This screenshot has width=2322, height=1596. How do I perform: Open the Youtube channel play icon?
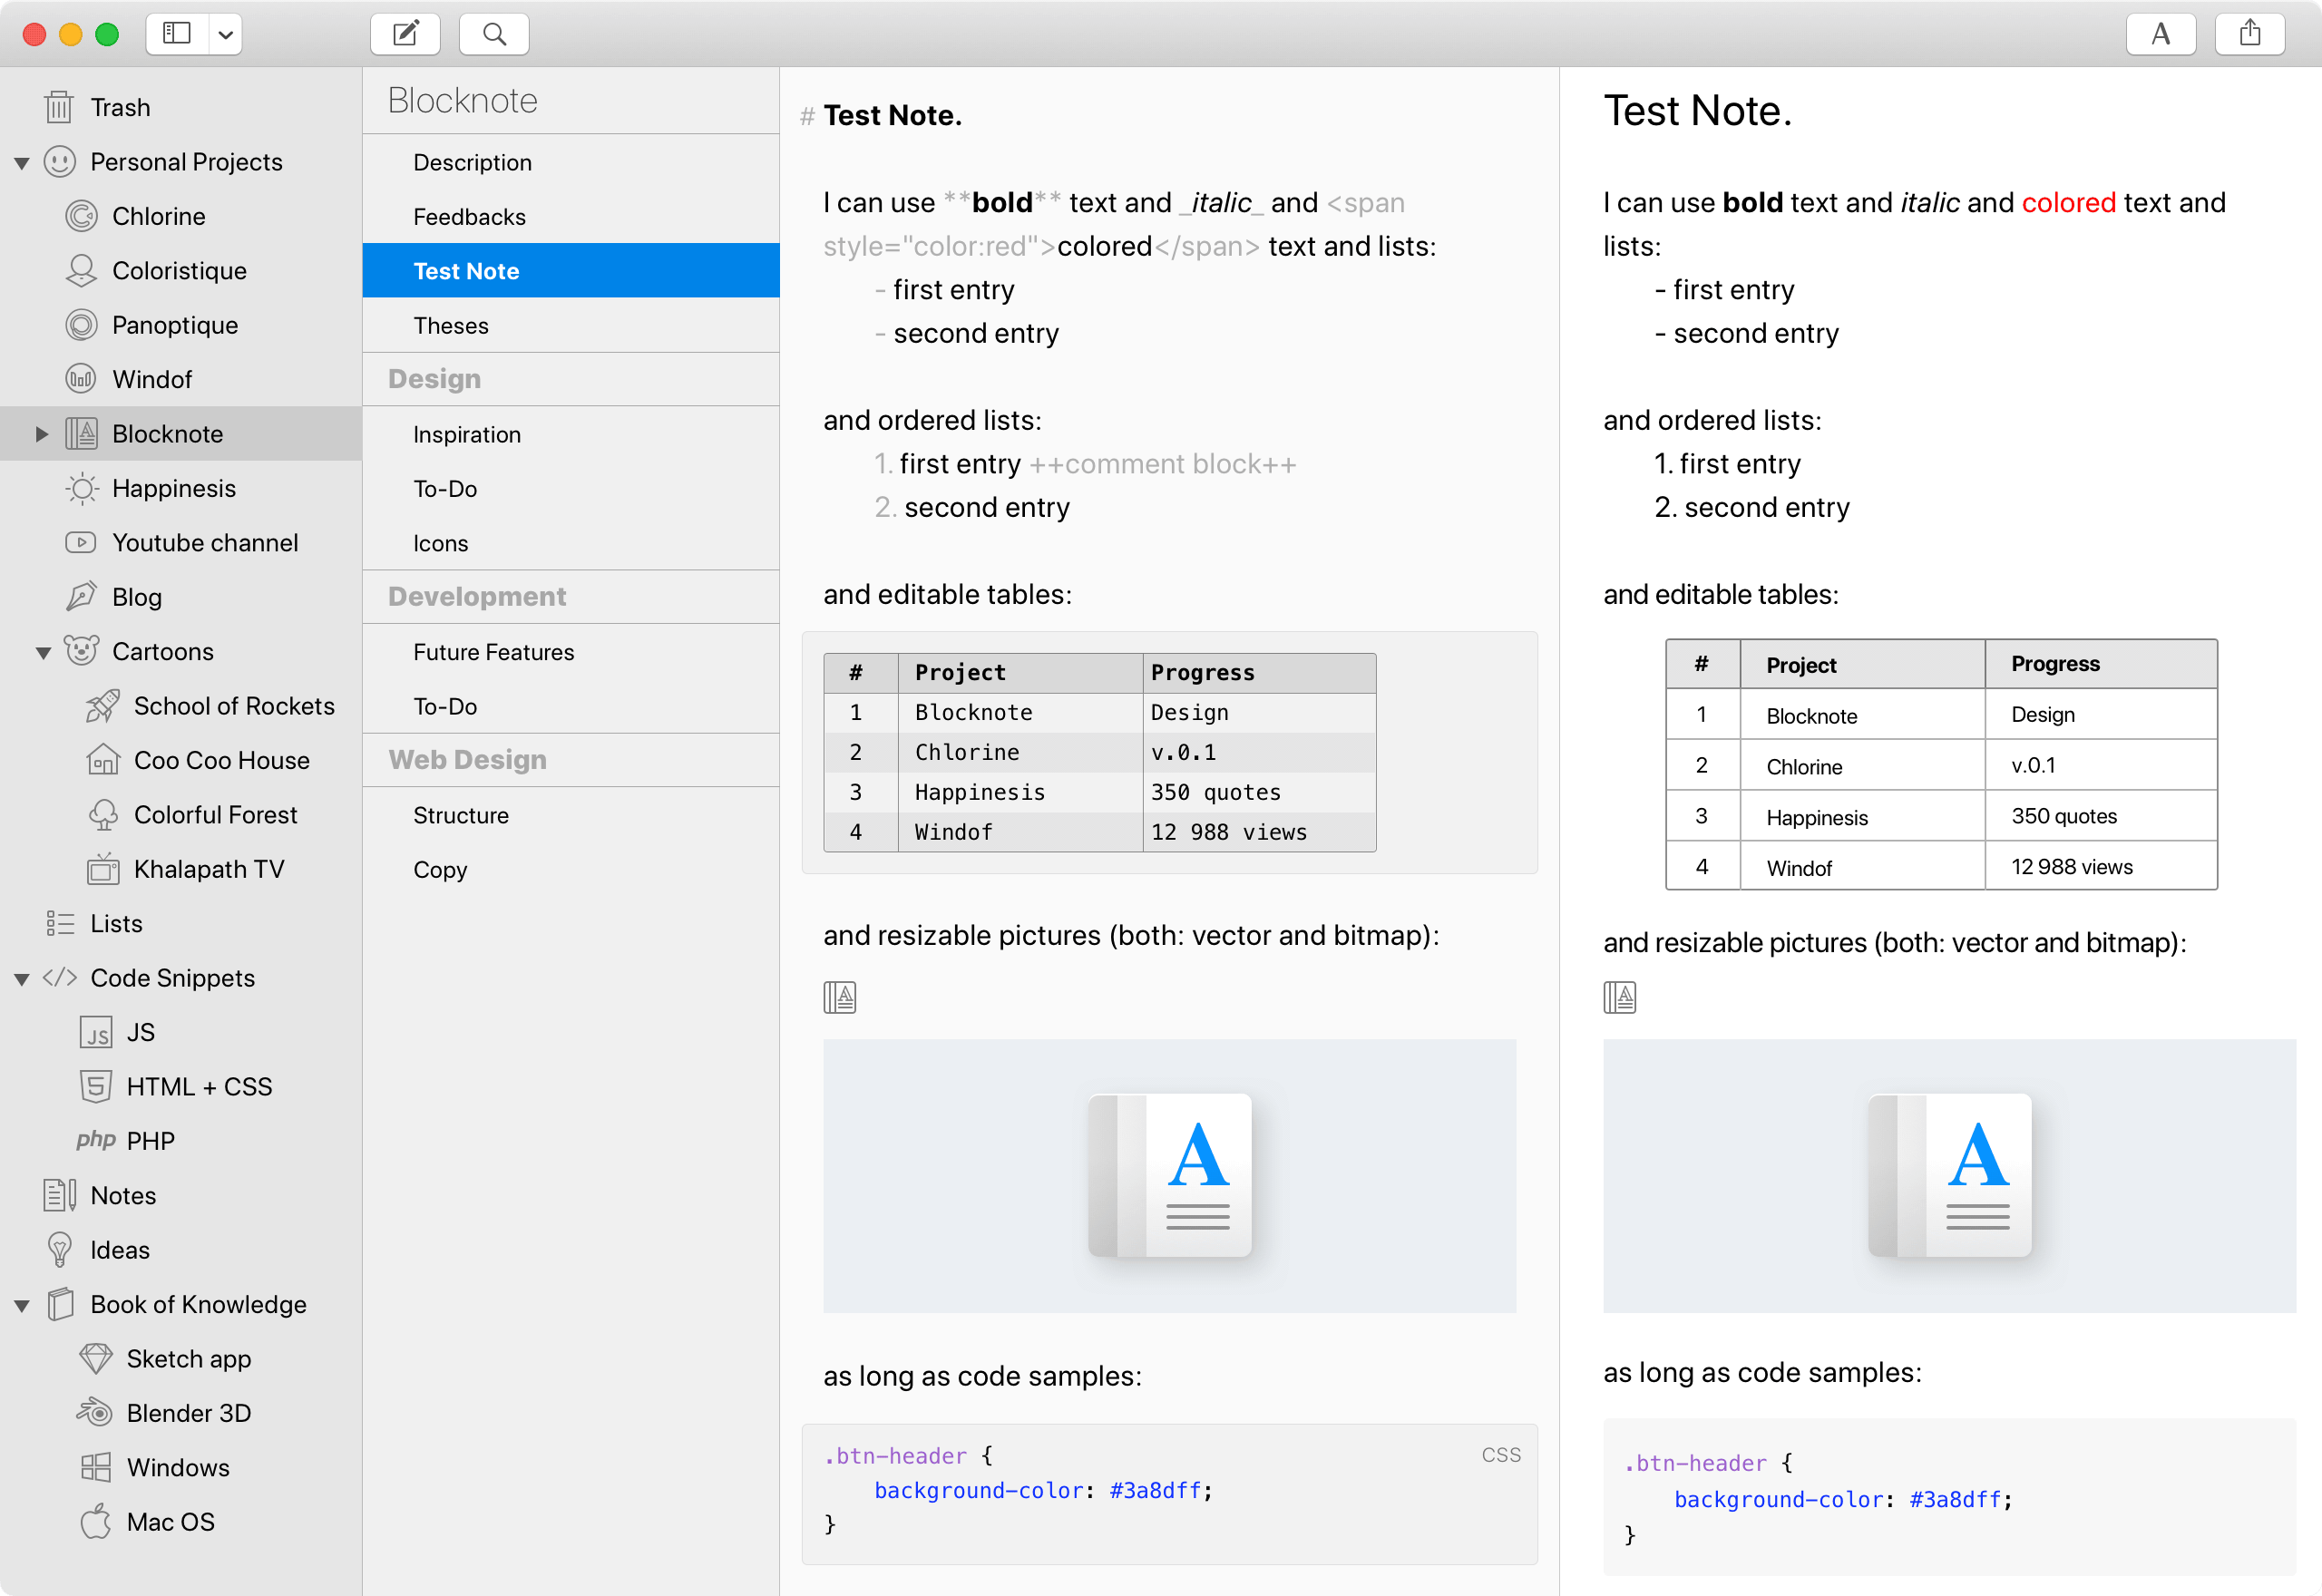81,542
